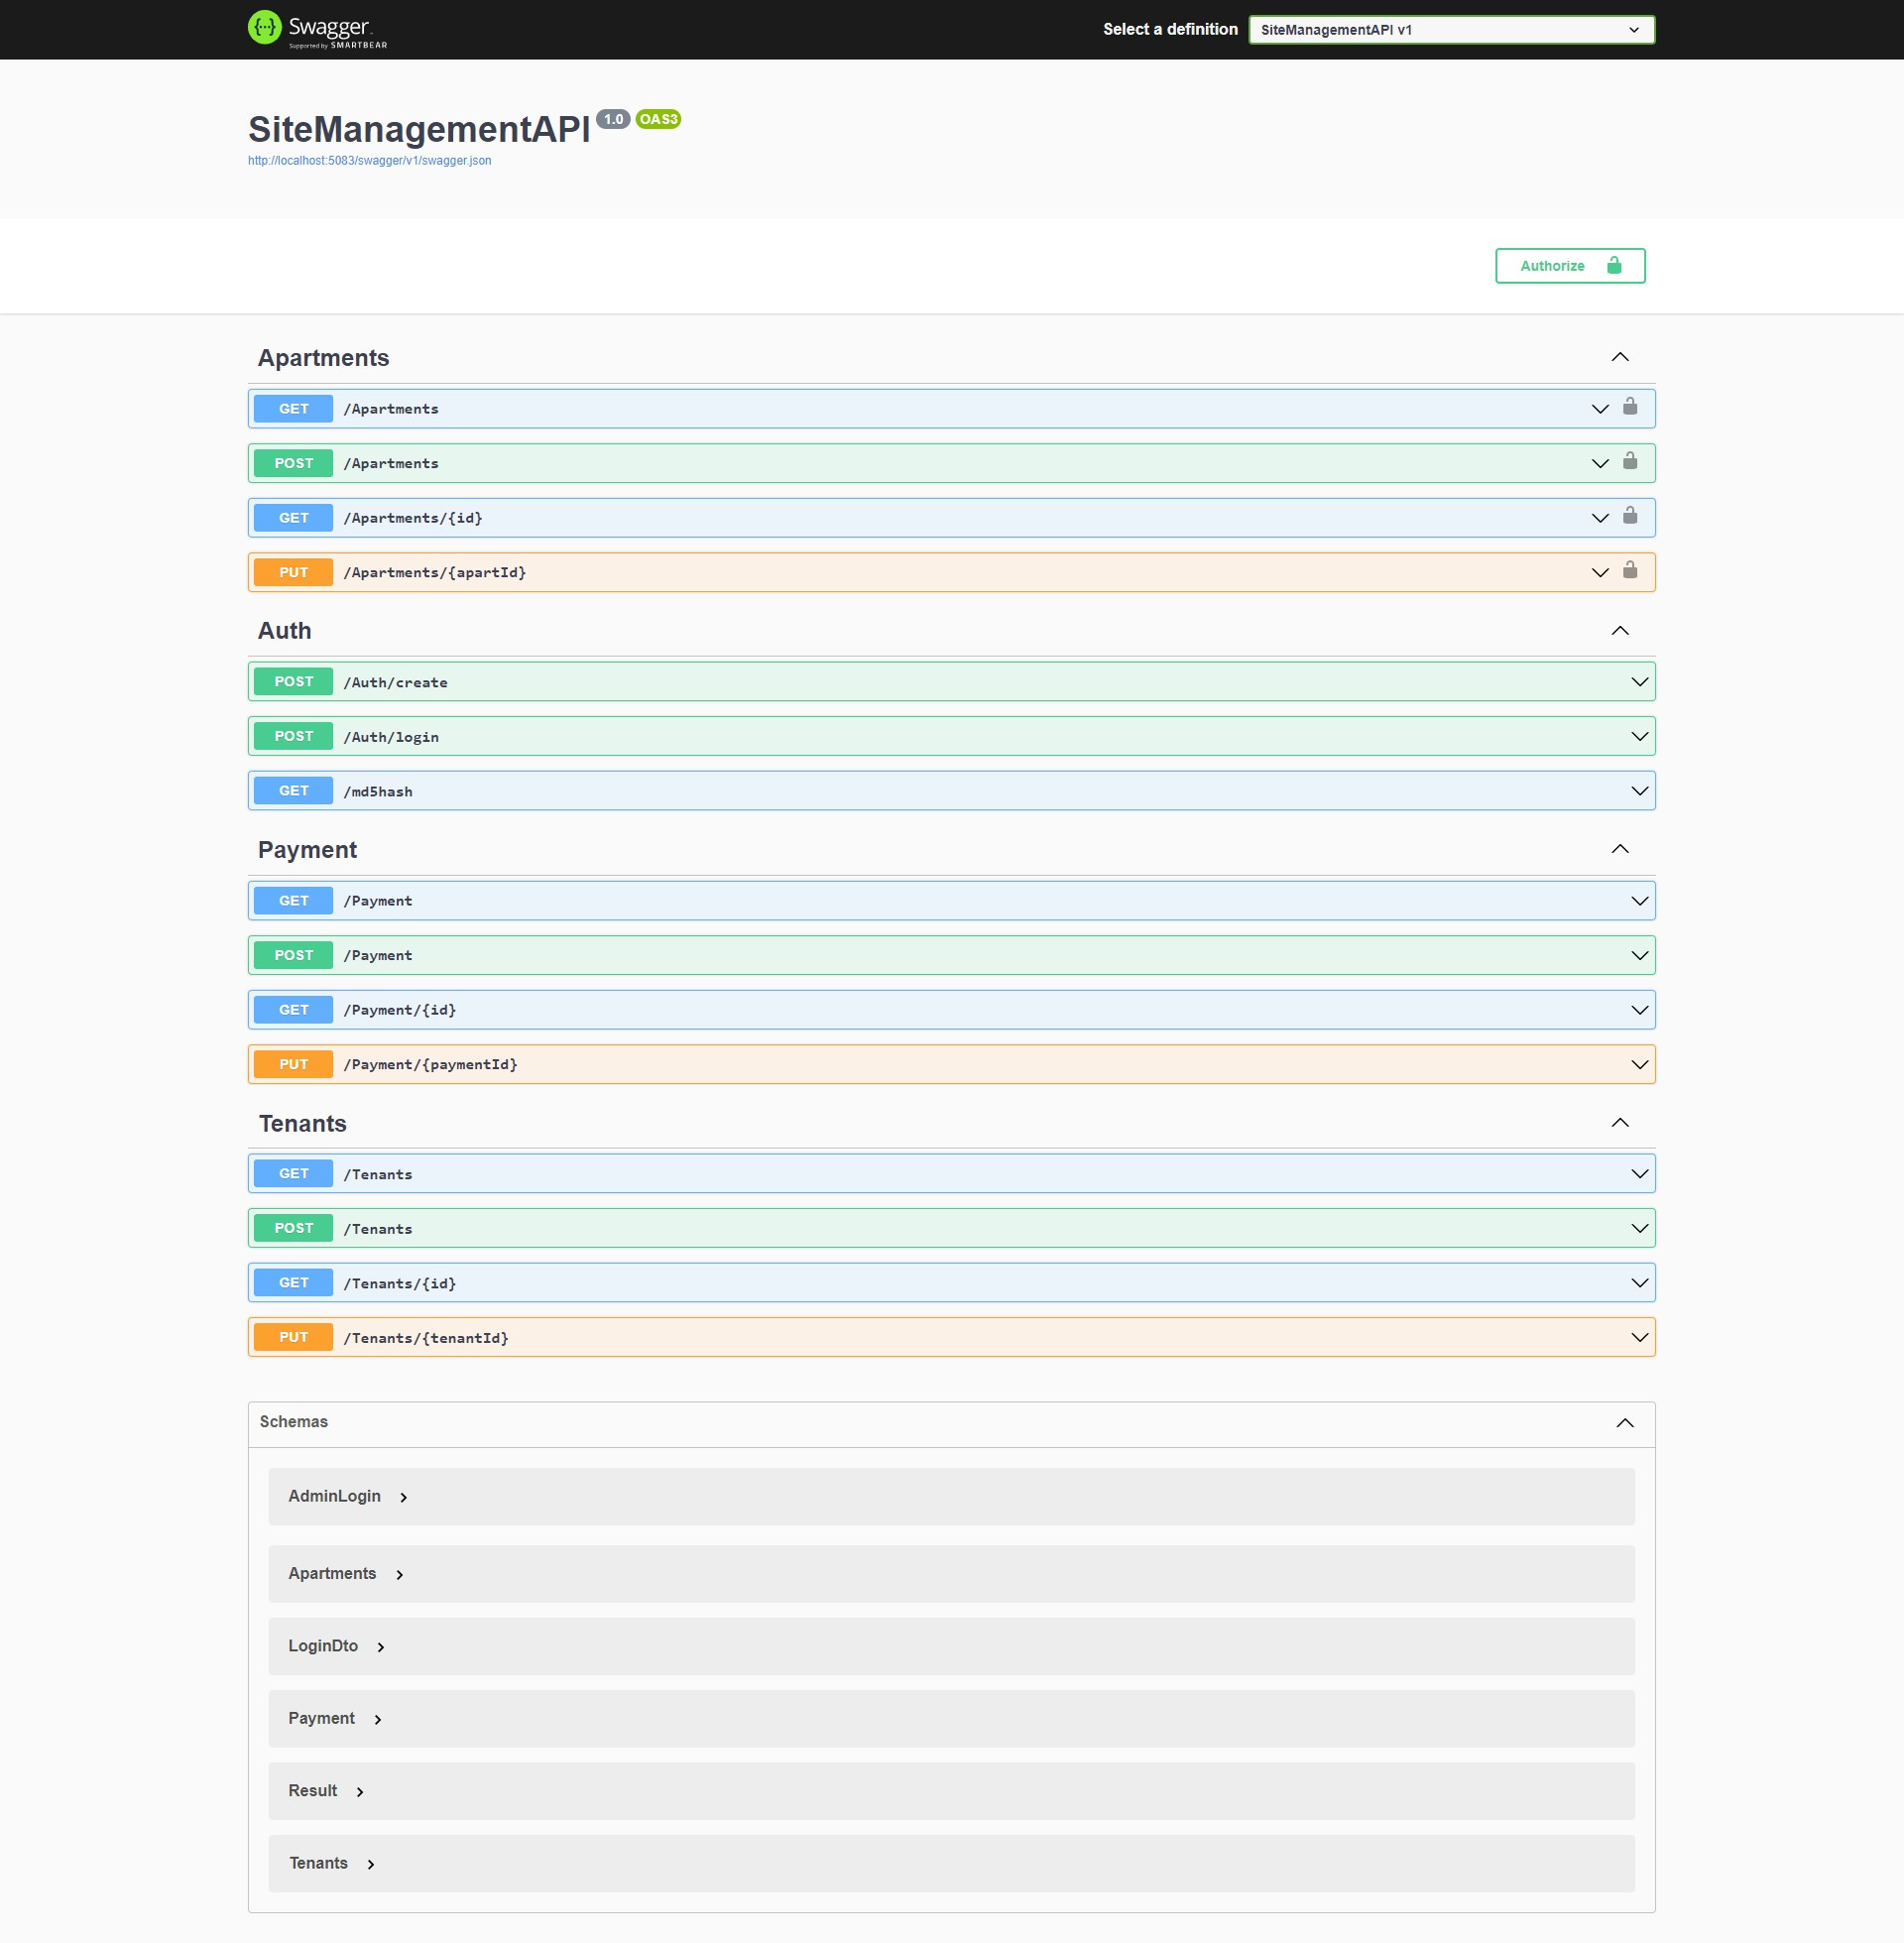Viewport: 1904px width, 1943px height.
Task: Open the Select a definition dropdown
Action: [x=1450, y=30]
